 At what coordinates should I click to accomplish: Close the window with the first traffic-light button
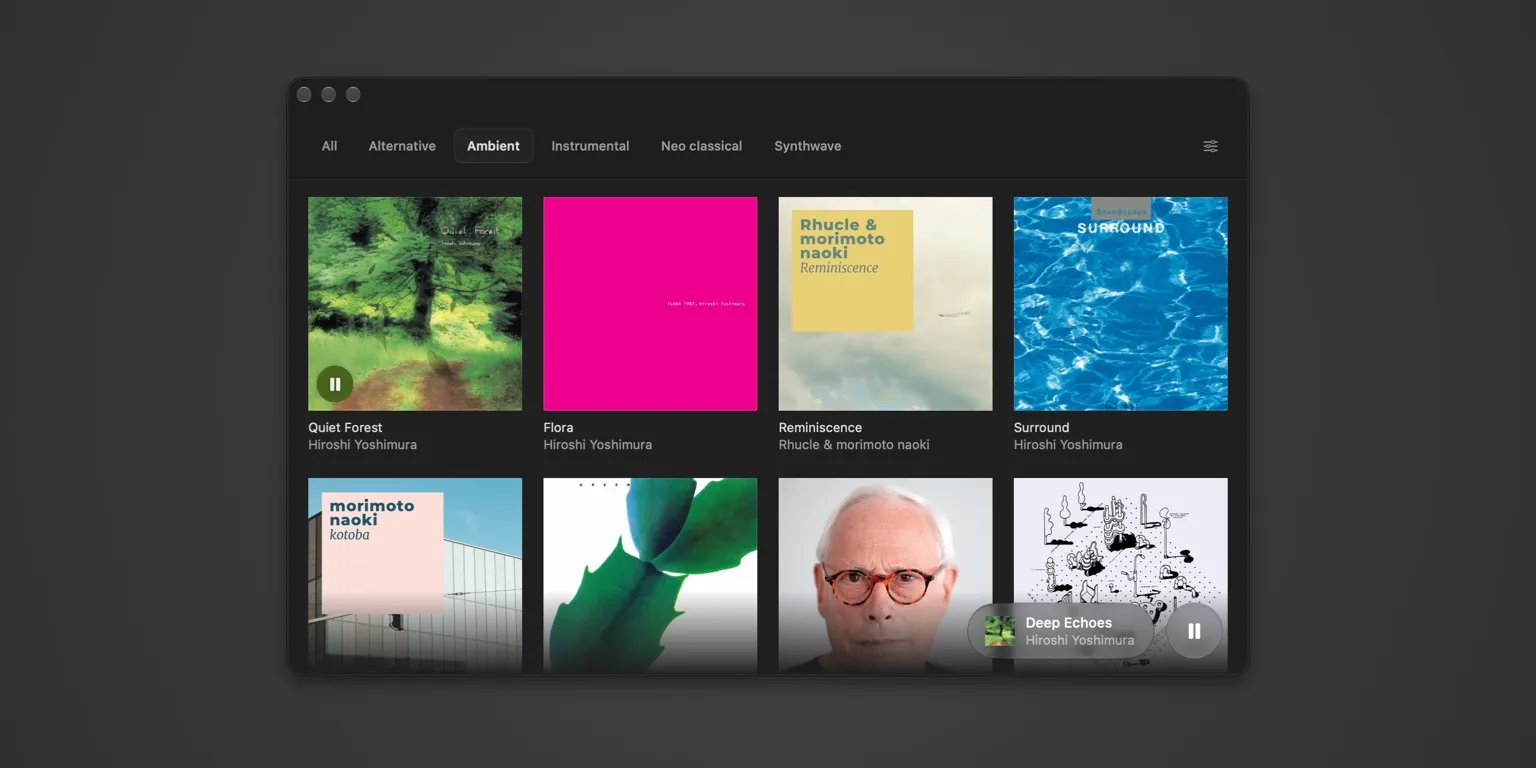click(304, 95)
